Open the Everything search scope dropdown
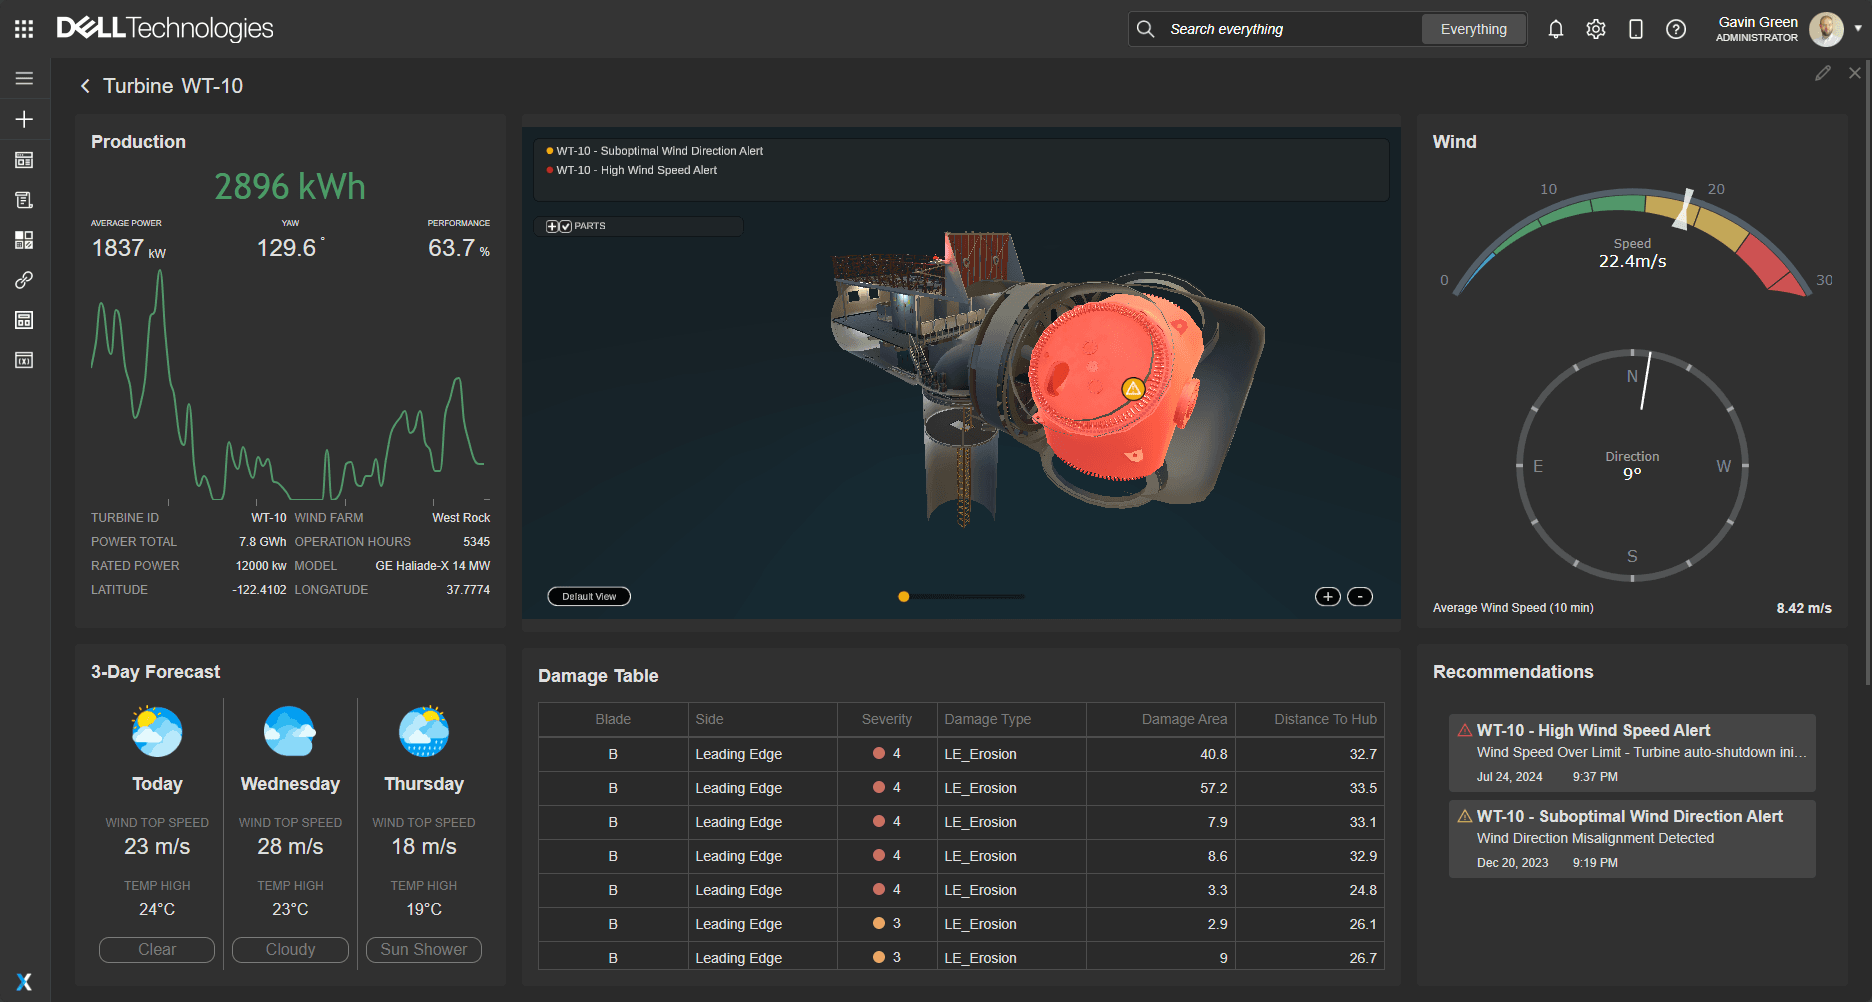The height and width of the screenshot is (1002, 1872). (x=1473, y=29)
